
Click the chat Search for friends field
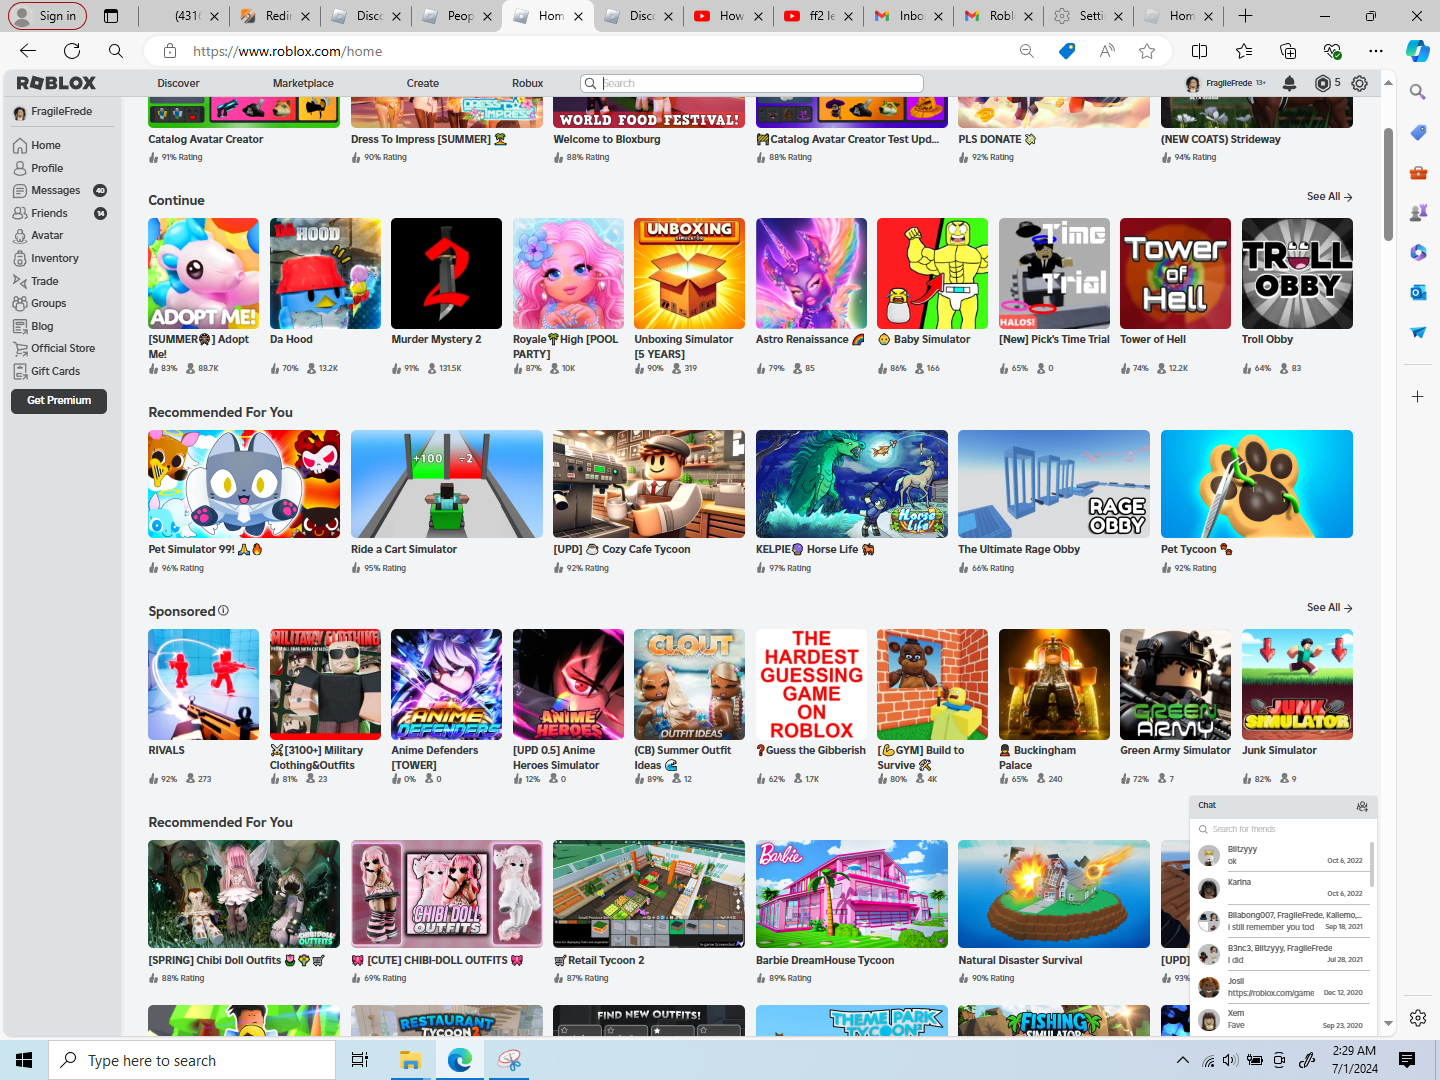click(1283, 829)
